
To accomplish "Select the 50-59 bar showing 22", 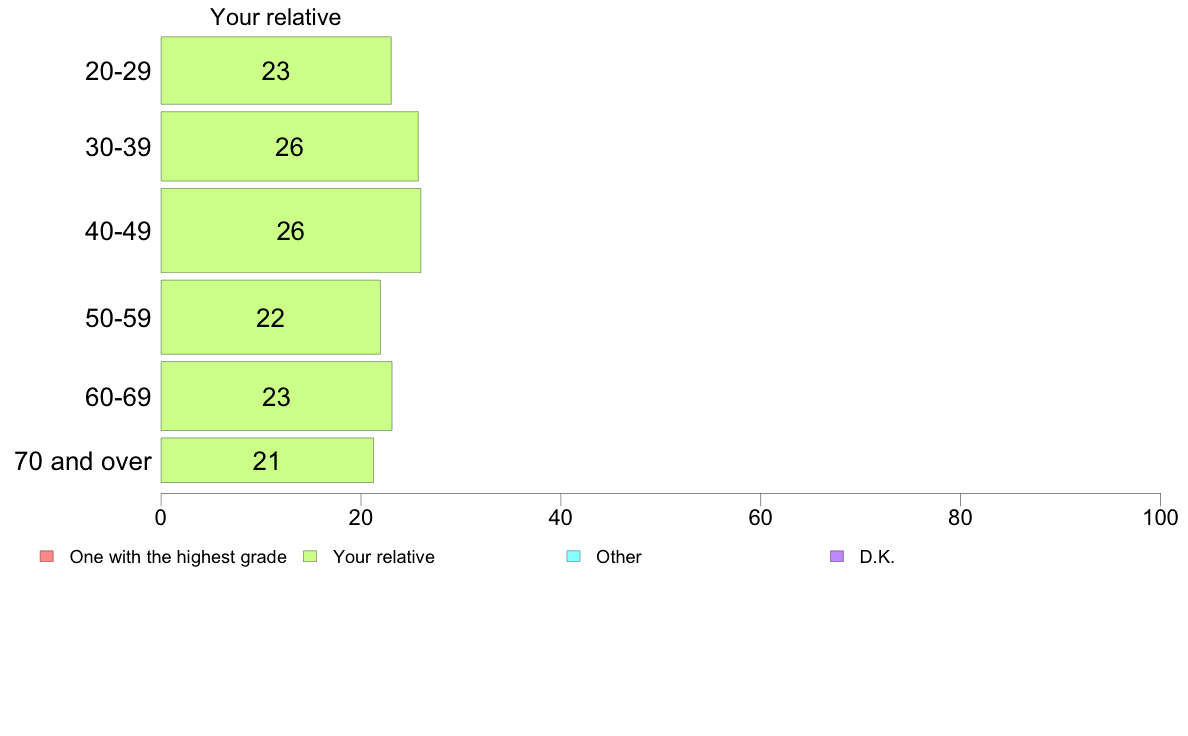I will coord(270,317).
